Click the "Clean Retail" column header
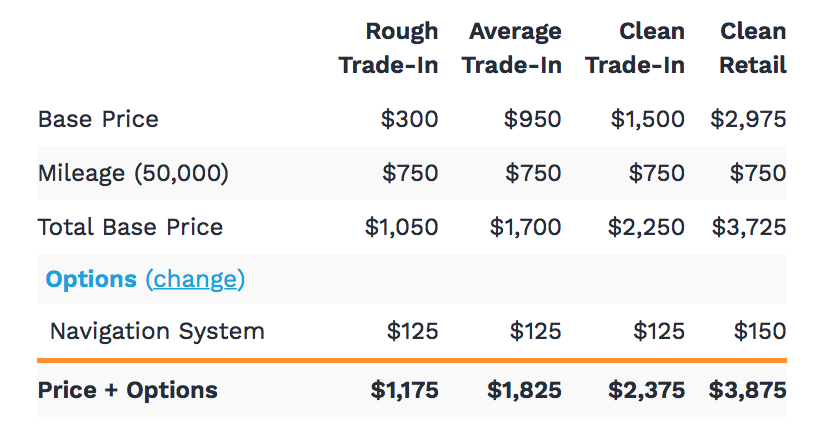 [x=752, y=48]
